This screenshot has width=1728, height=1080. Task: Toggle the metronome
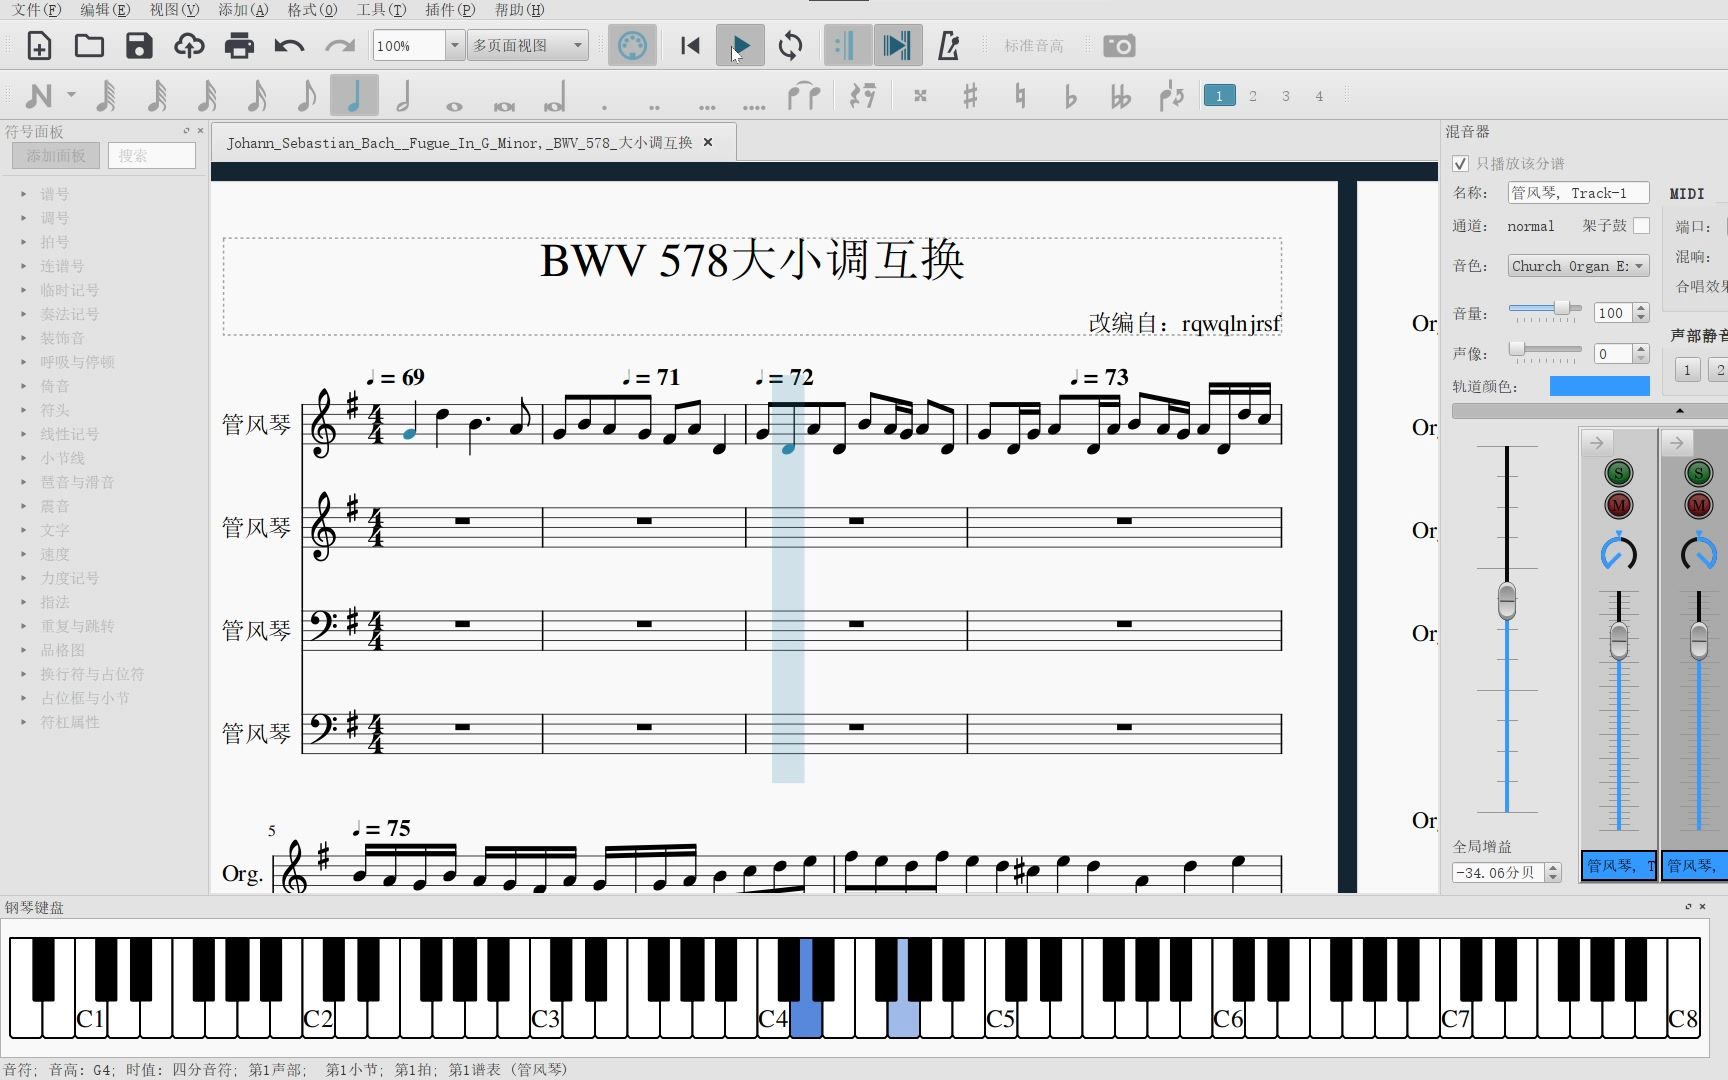point(948,46)
